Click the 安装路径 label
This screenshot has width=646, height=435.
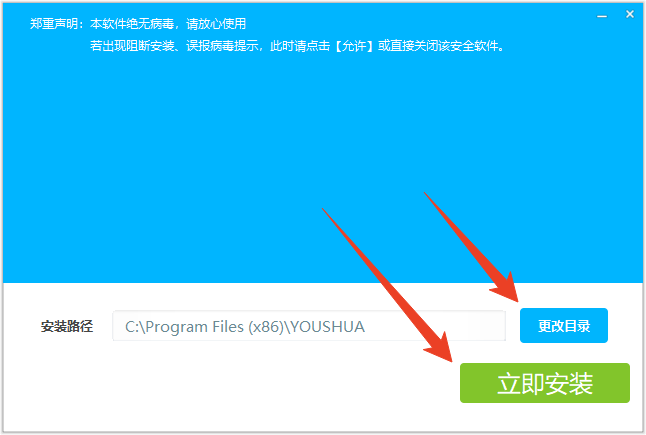[67, 326]
